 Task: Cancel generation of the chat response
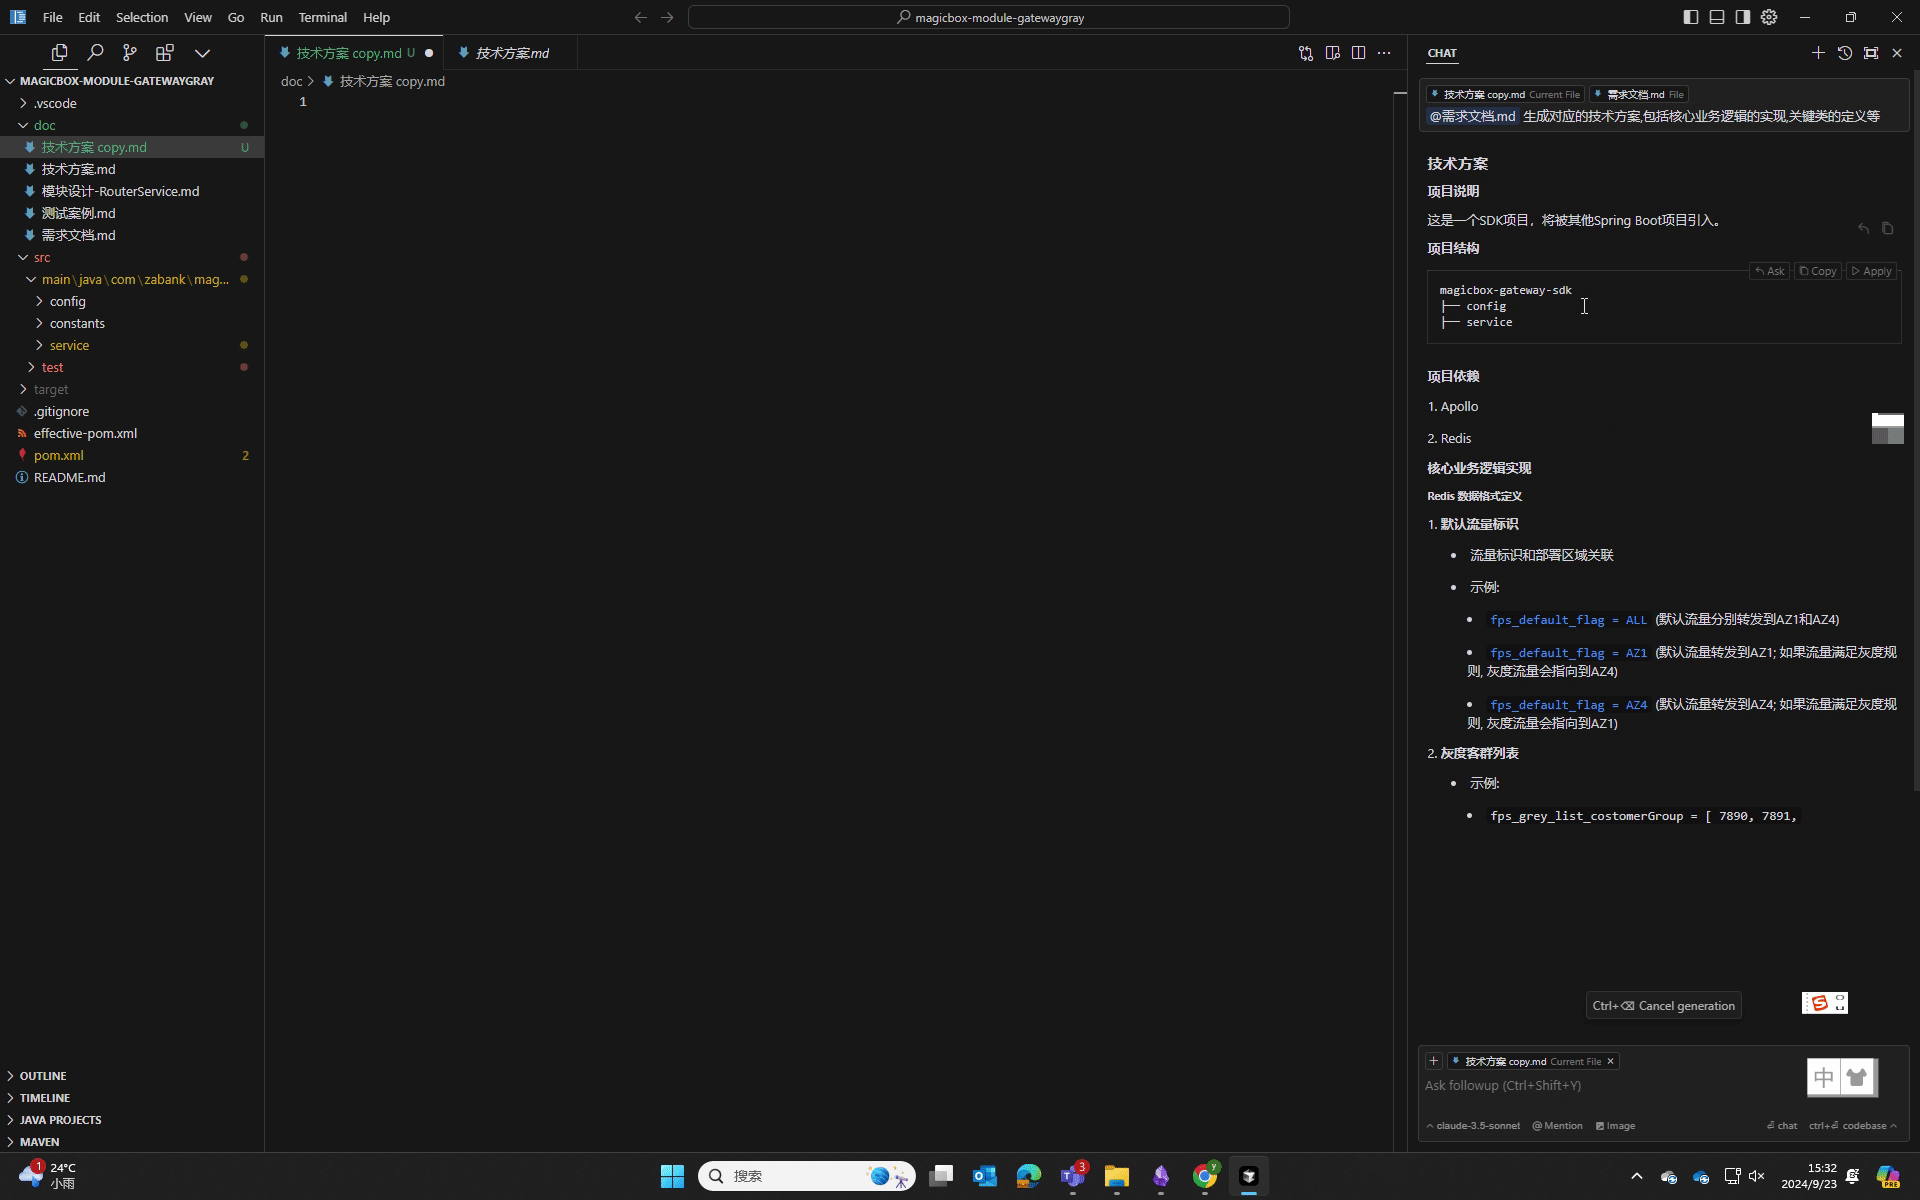pos(1663,1006)
